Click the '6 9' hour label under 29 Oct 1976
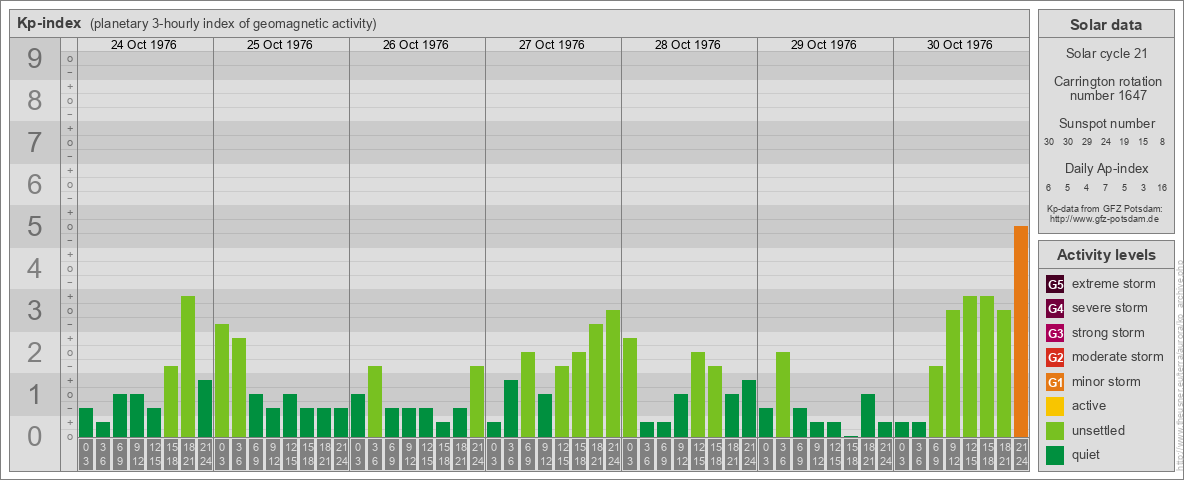 tap(800, 454)
